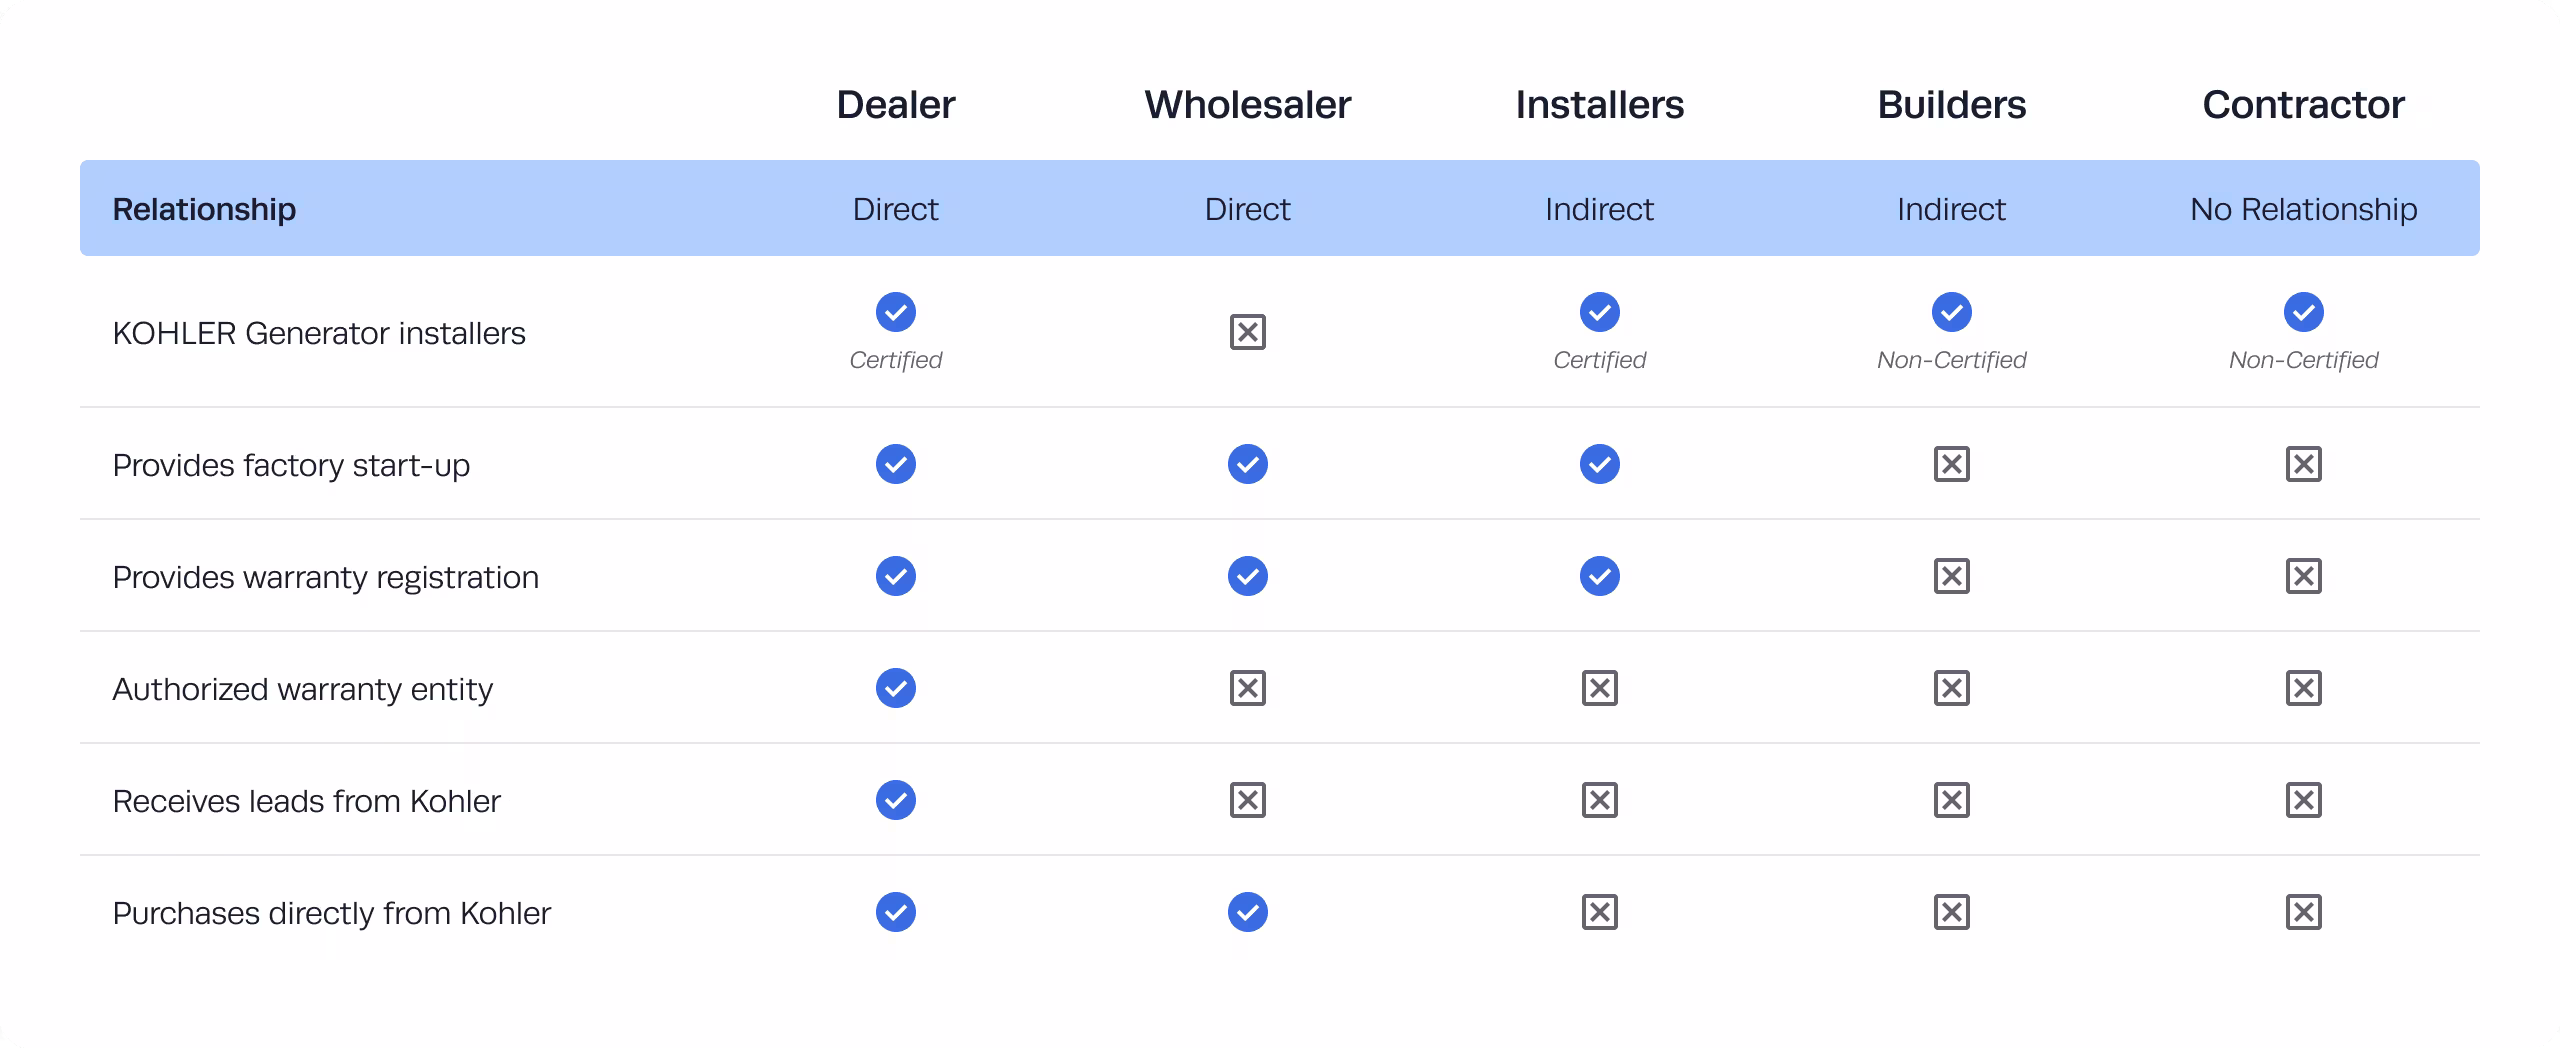Click Builders X mark for Provides factory start-up

[x=1952, y=464]
